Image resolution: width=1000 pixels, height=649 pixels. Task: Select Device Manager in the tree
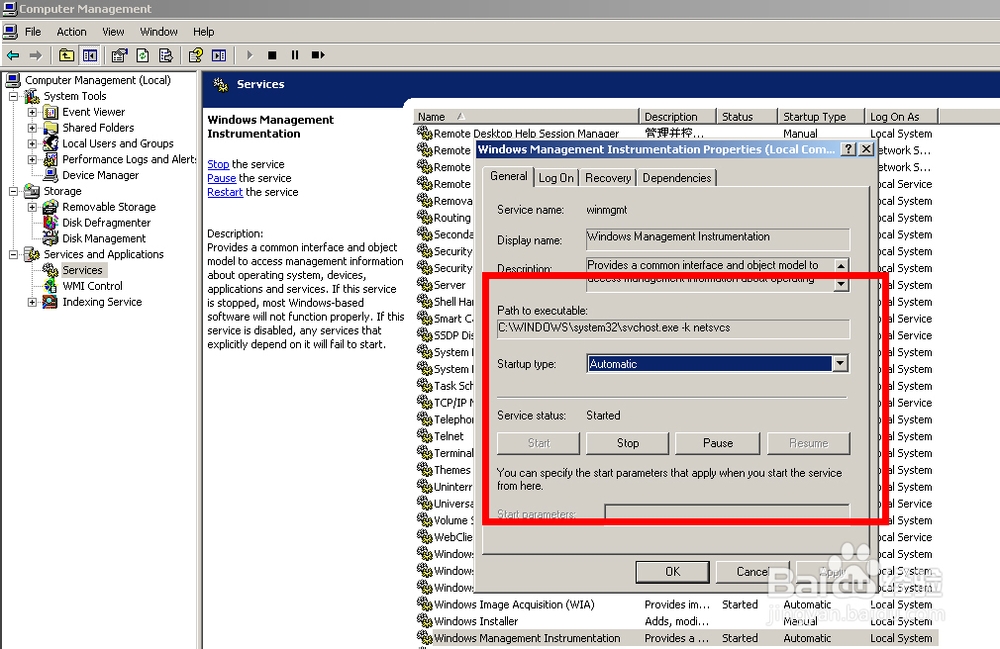pyautogui.click(x=100, y=175)
